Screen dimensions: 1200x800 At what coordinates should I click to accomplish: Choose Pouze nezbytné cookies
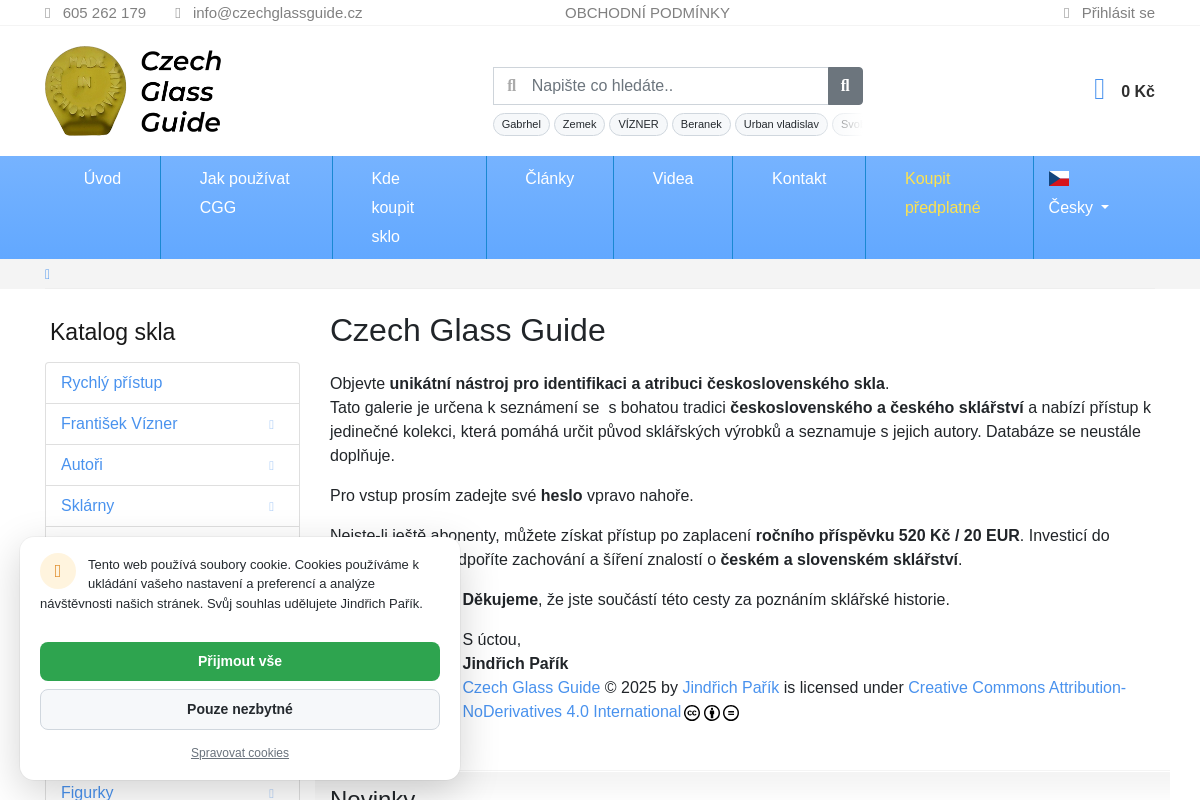click(240, 709)
